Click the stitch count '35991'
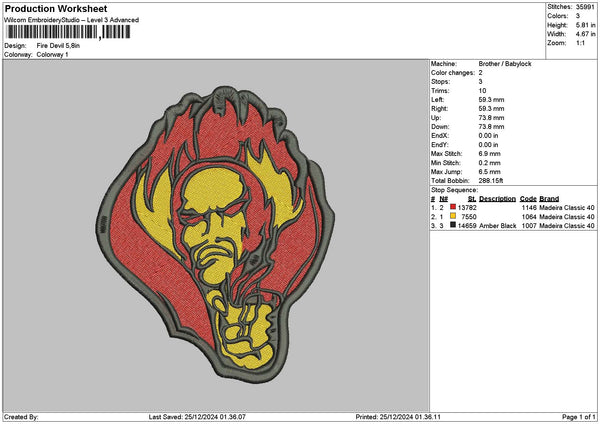 coord(585,7)
